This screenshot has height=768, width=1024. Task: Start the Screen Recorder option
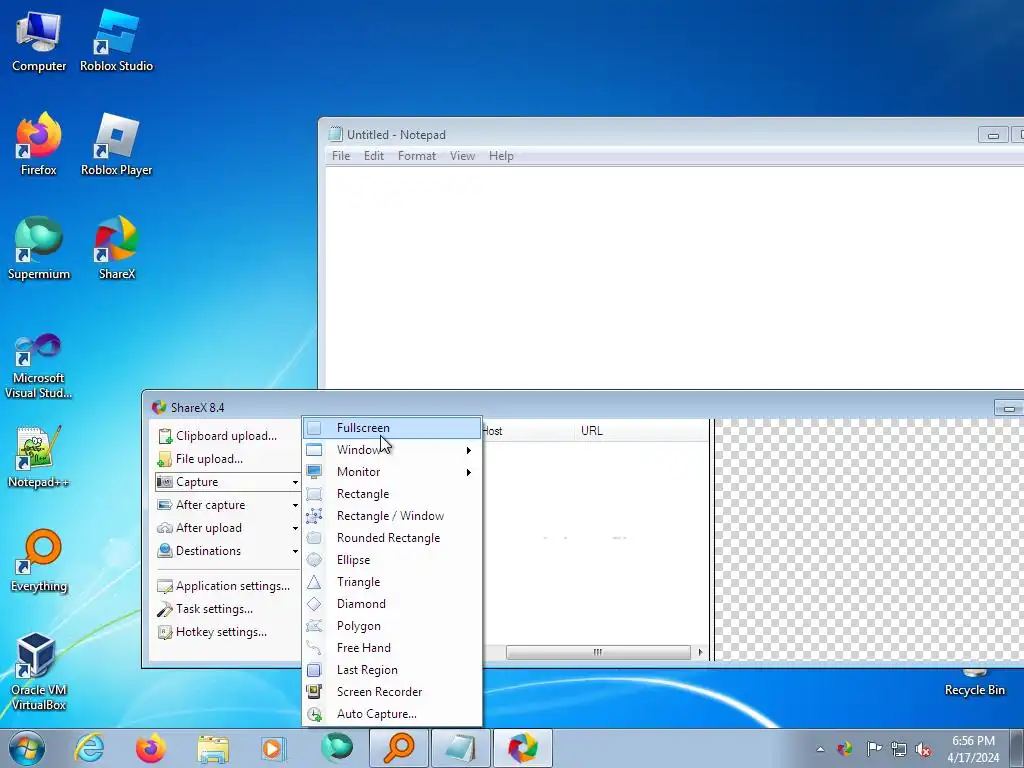pyautogui.click(x=392, y=692)
